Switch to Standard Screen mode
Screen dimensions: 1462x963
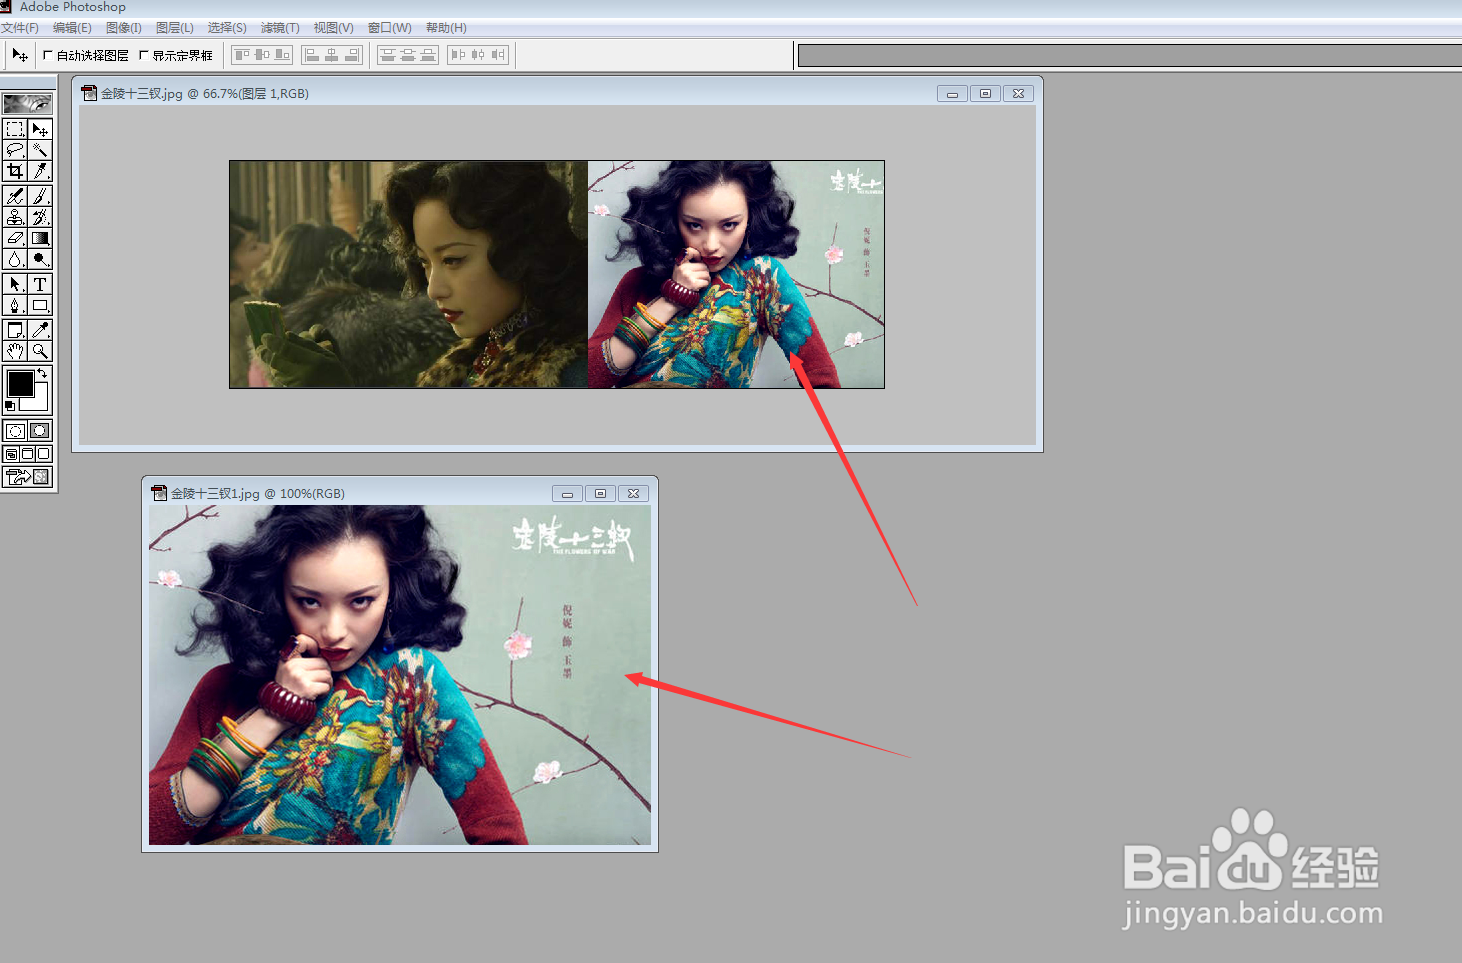tap(12, 454)
